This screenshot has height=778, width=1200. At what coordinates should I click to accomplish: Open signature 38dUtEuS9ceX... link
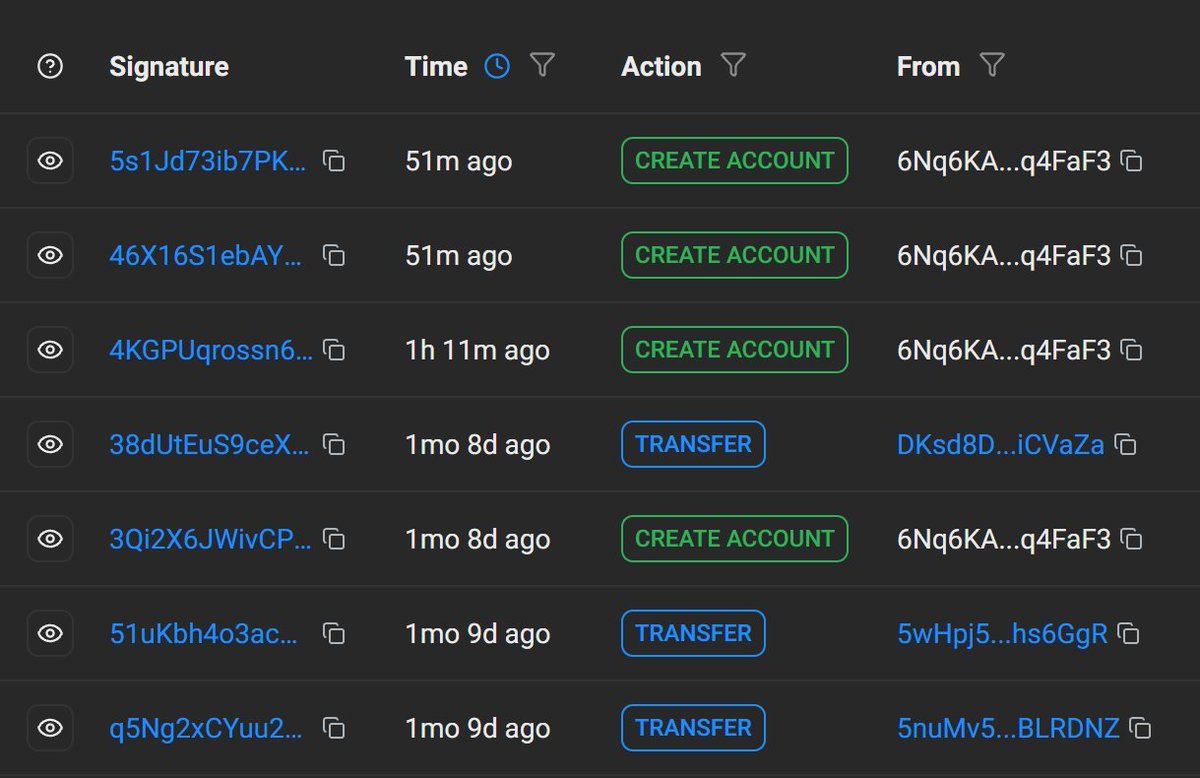pos(210,444)
